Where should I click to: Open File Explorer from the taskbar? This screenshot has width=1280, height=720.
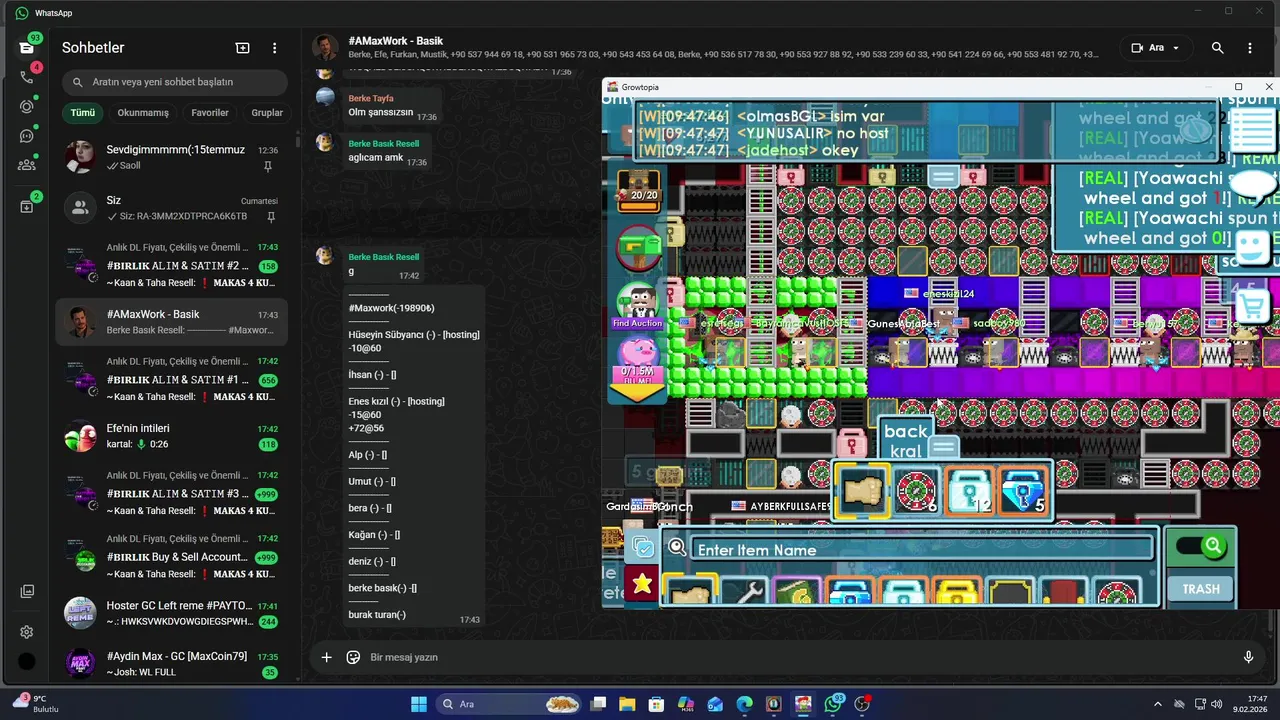tap(628, 704)
